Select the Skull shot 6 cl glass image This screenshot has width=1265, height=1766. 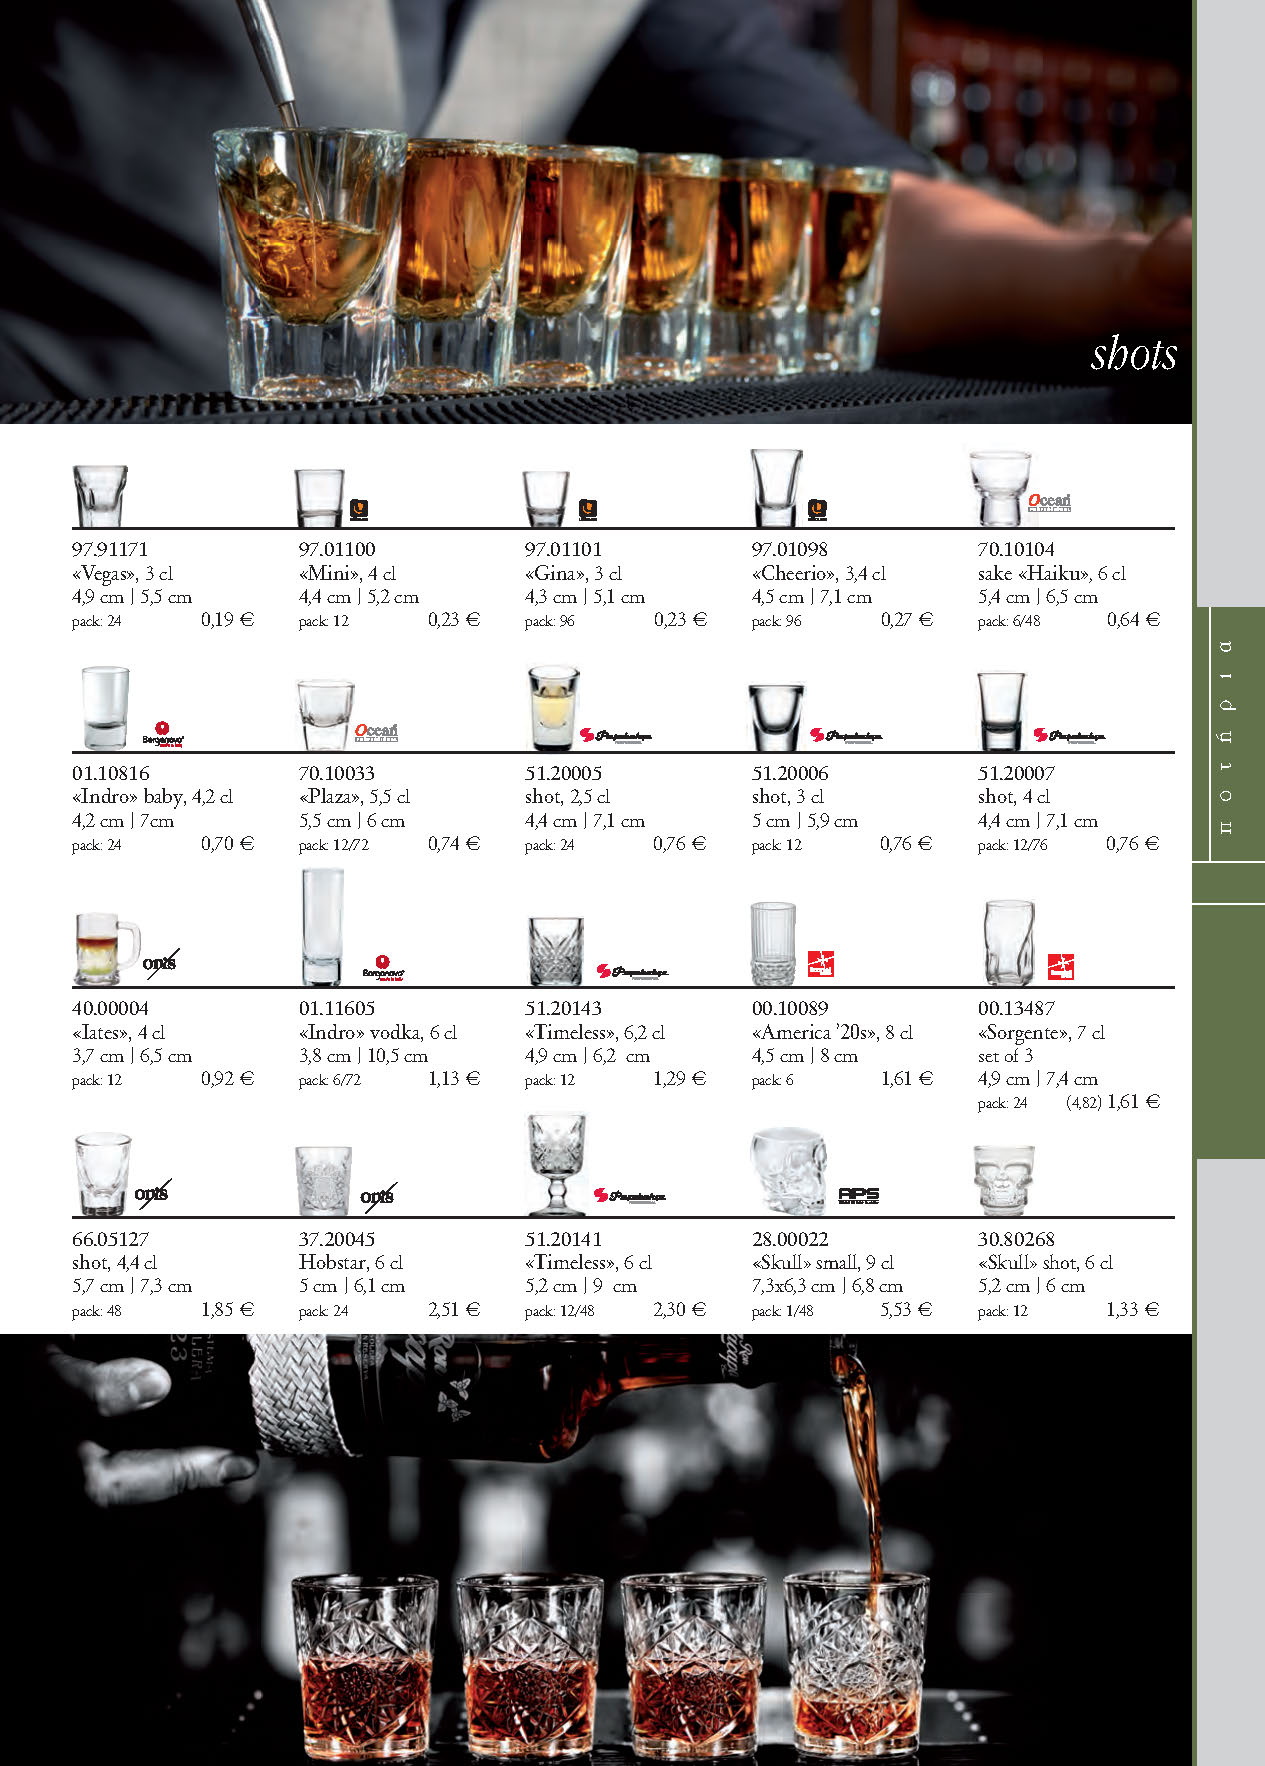(1004, 1179)
